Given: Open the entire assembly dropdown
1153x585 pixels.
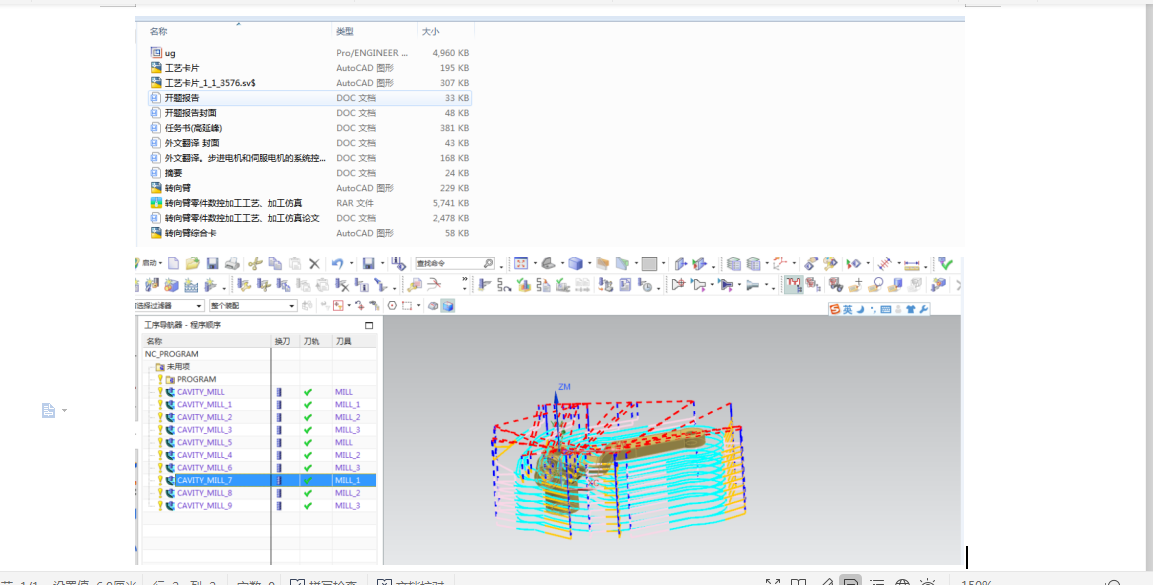Looking at the screenshot, I should [292, 306].
